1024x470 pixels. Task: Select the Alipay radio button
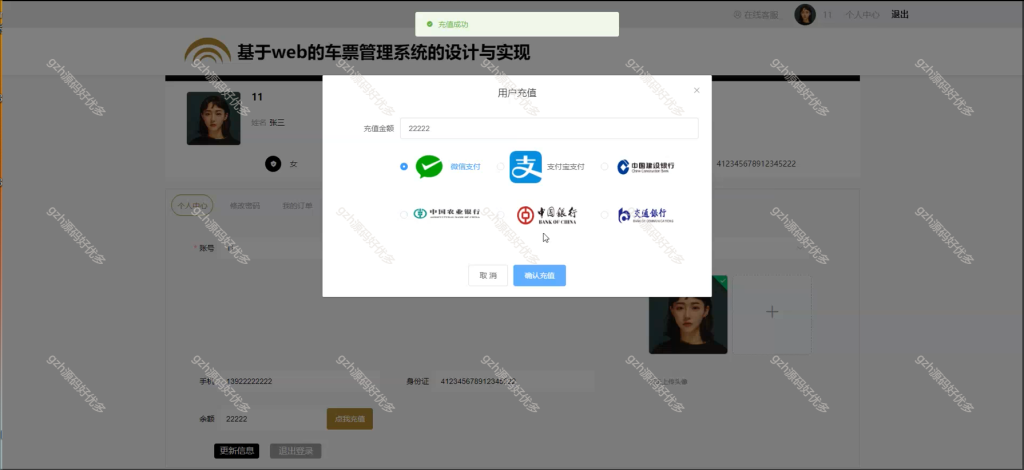(500, 166)
